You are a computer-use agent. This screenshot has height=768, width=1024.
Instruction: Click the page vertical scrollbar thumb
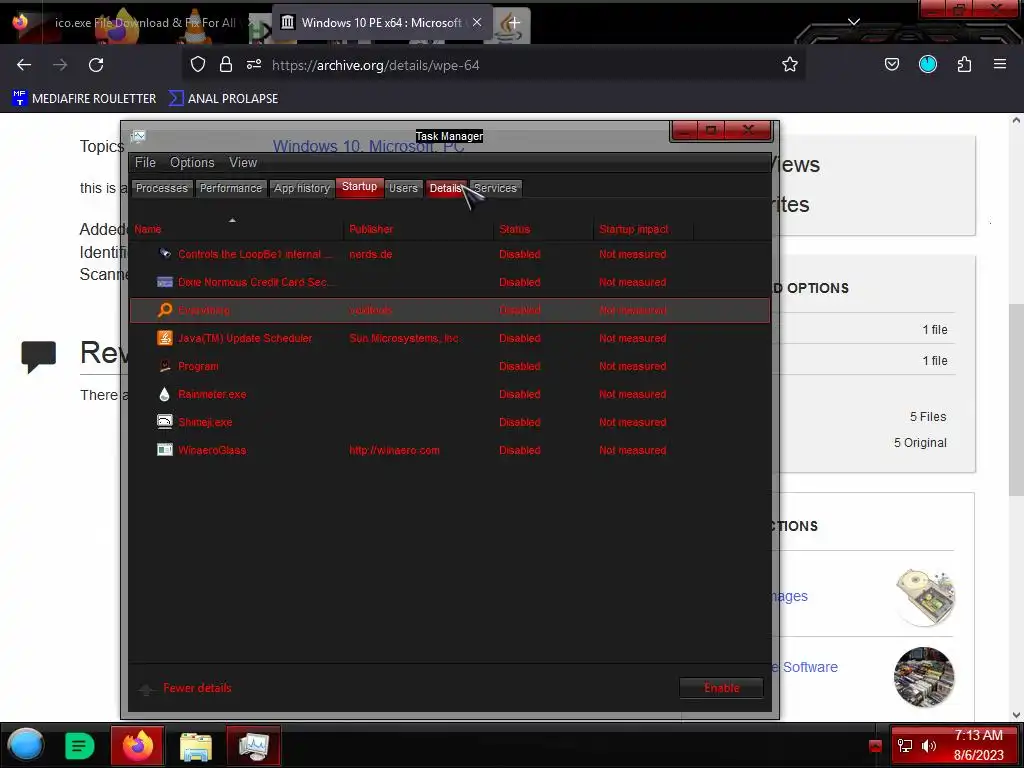pos(1016,400)
